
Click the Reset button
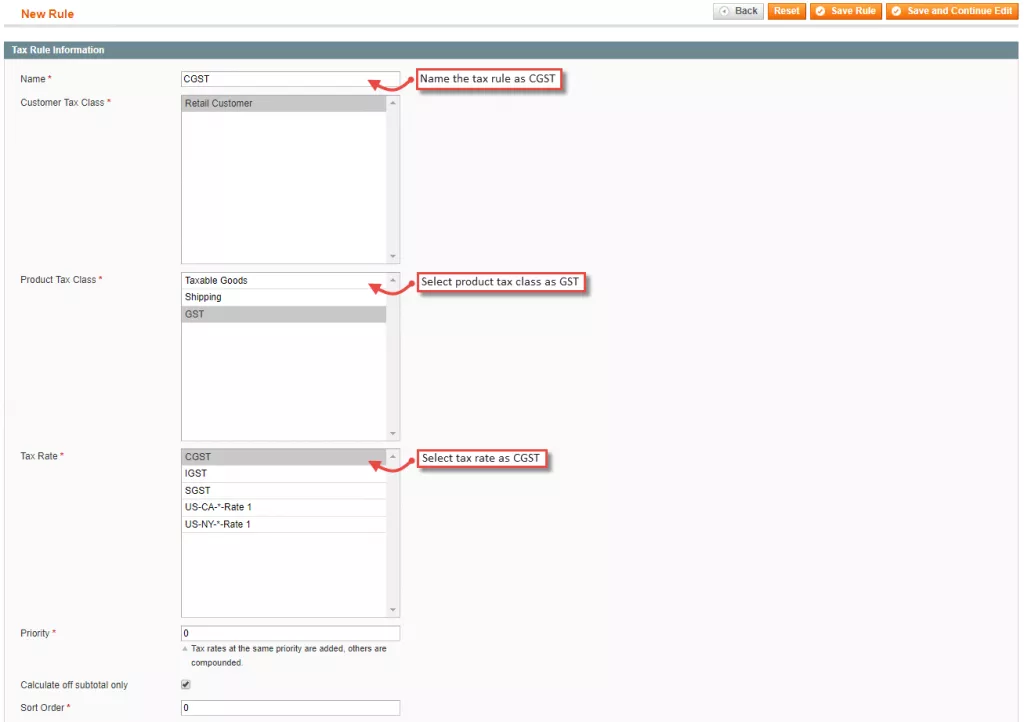[x=786, y=11]
